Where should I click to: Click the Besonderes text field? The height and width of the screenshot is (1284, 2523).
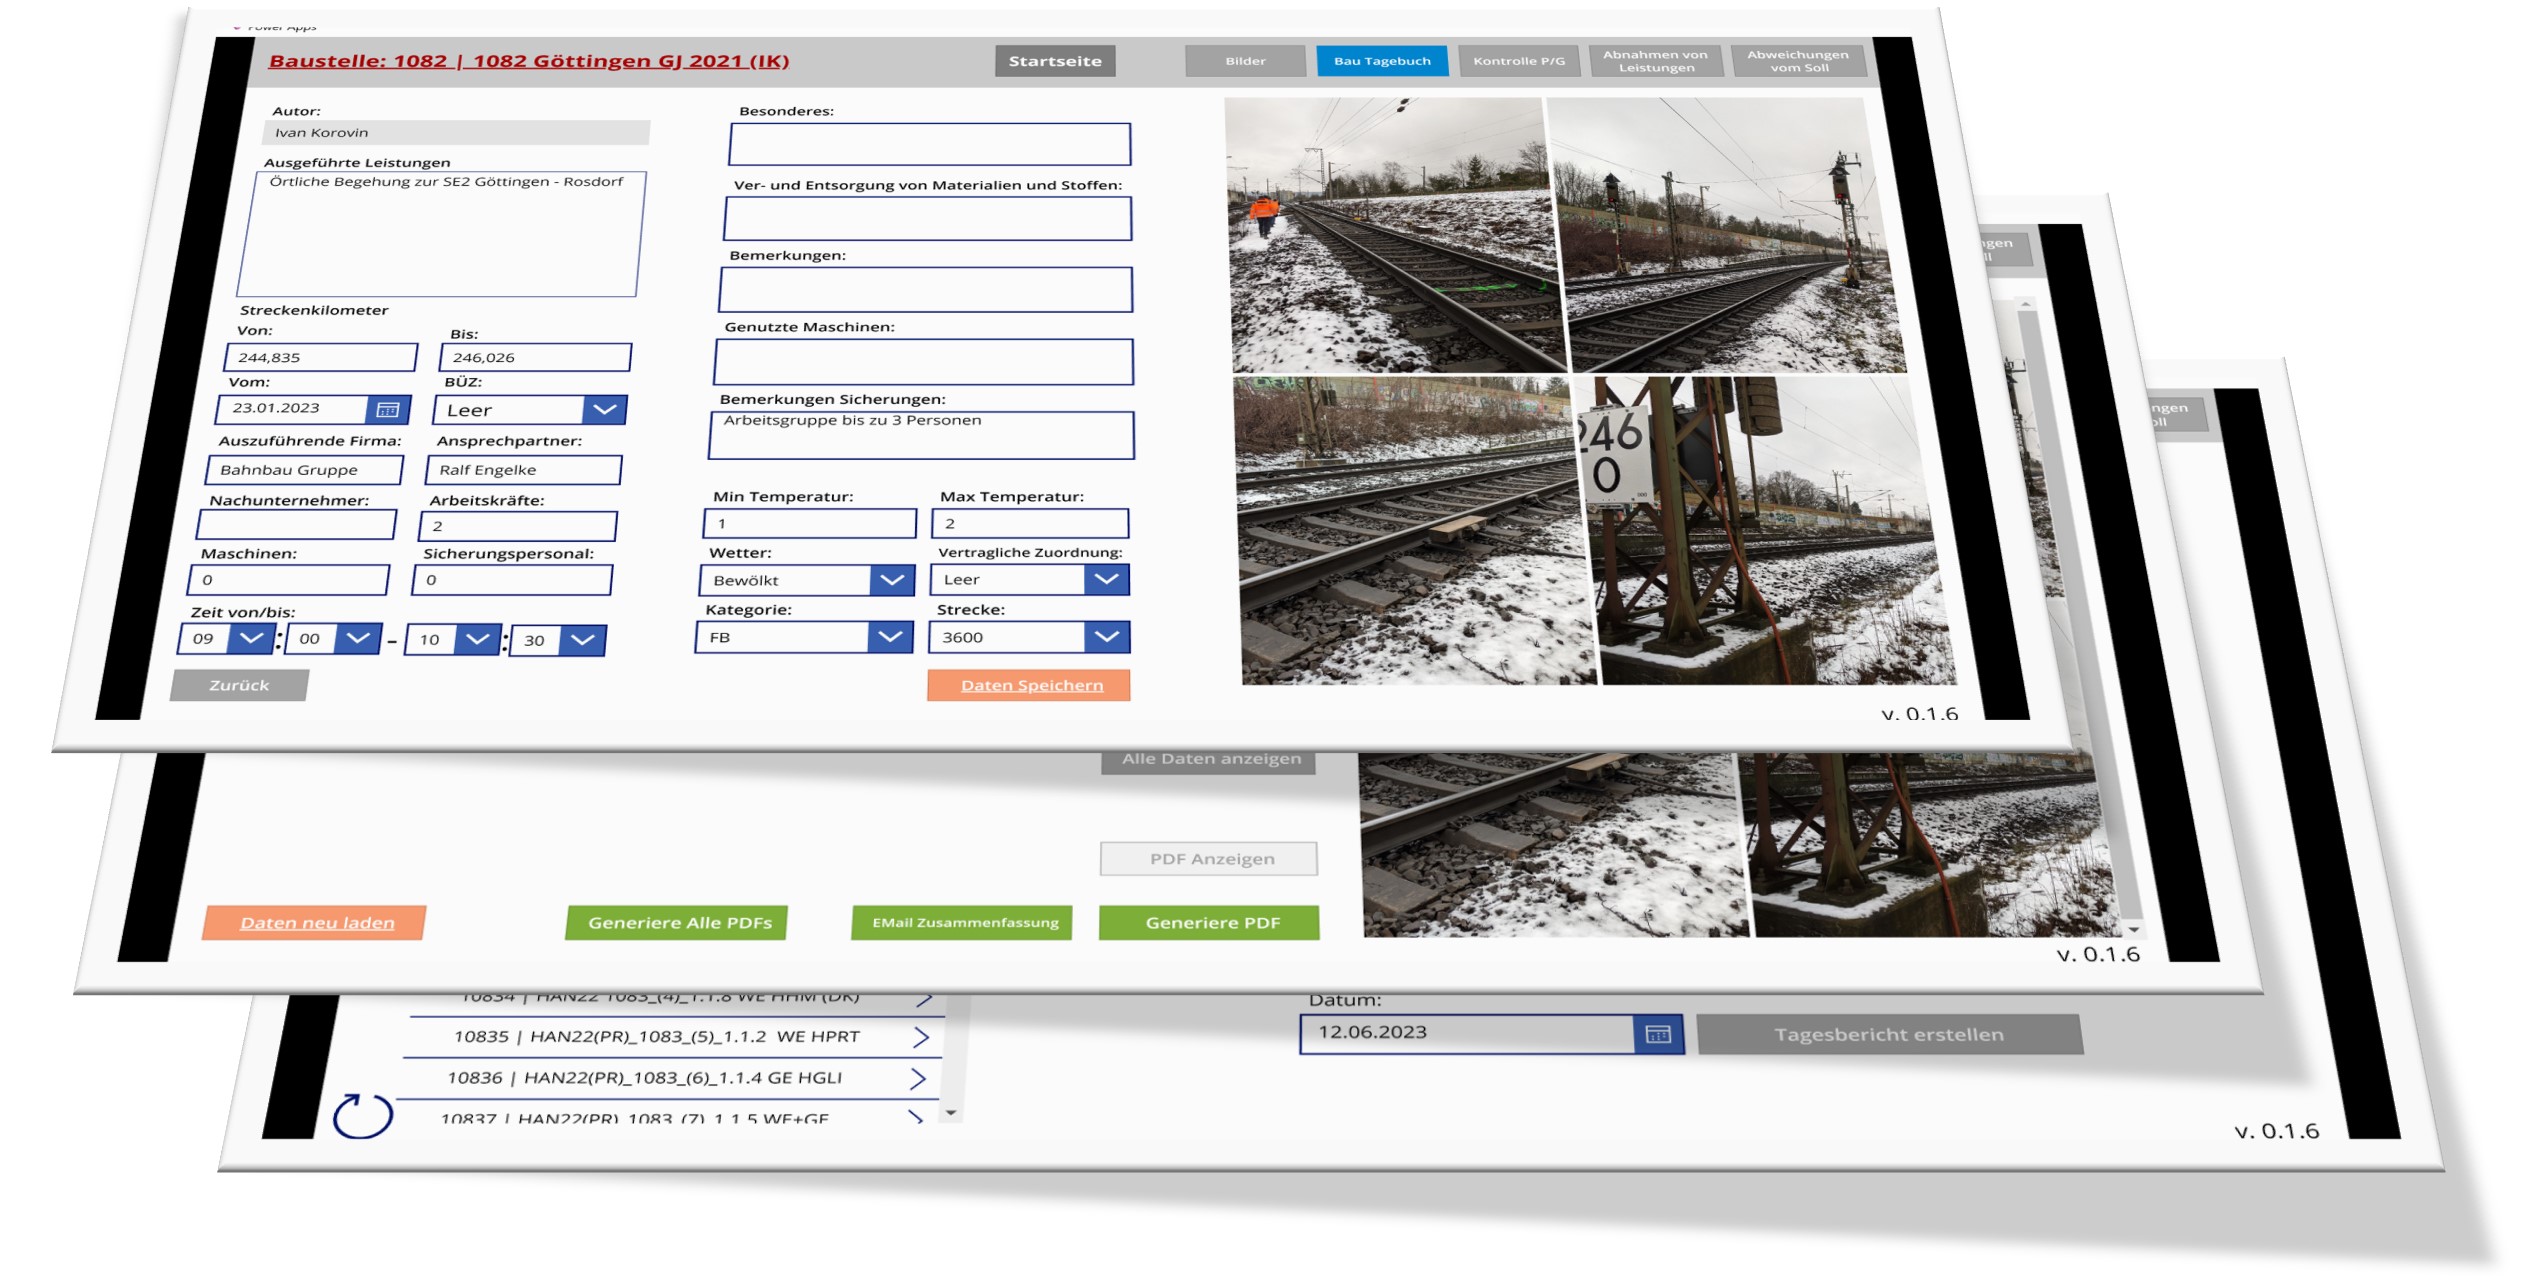(929, 144)
